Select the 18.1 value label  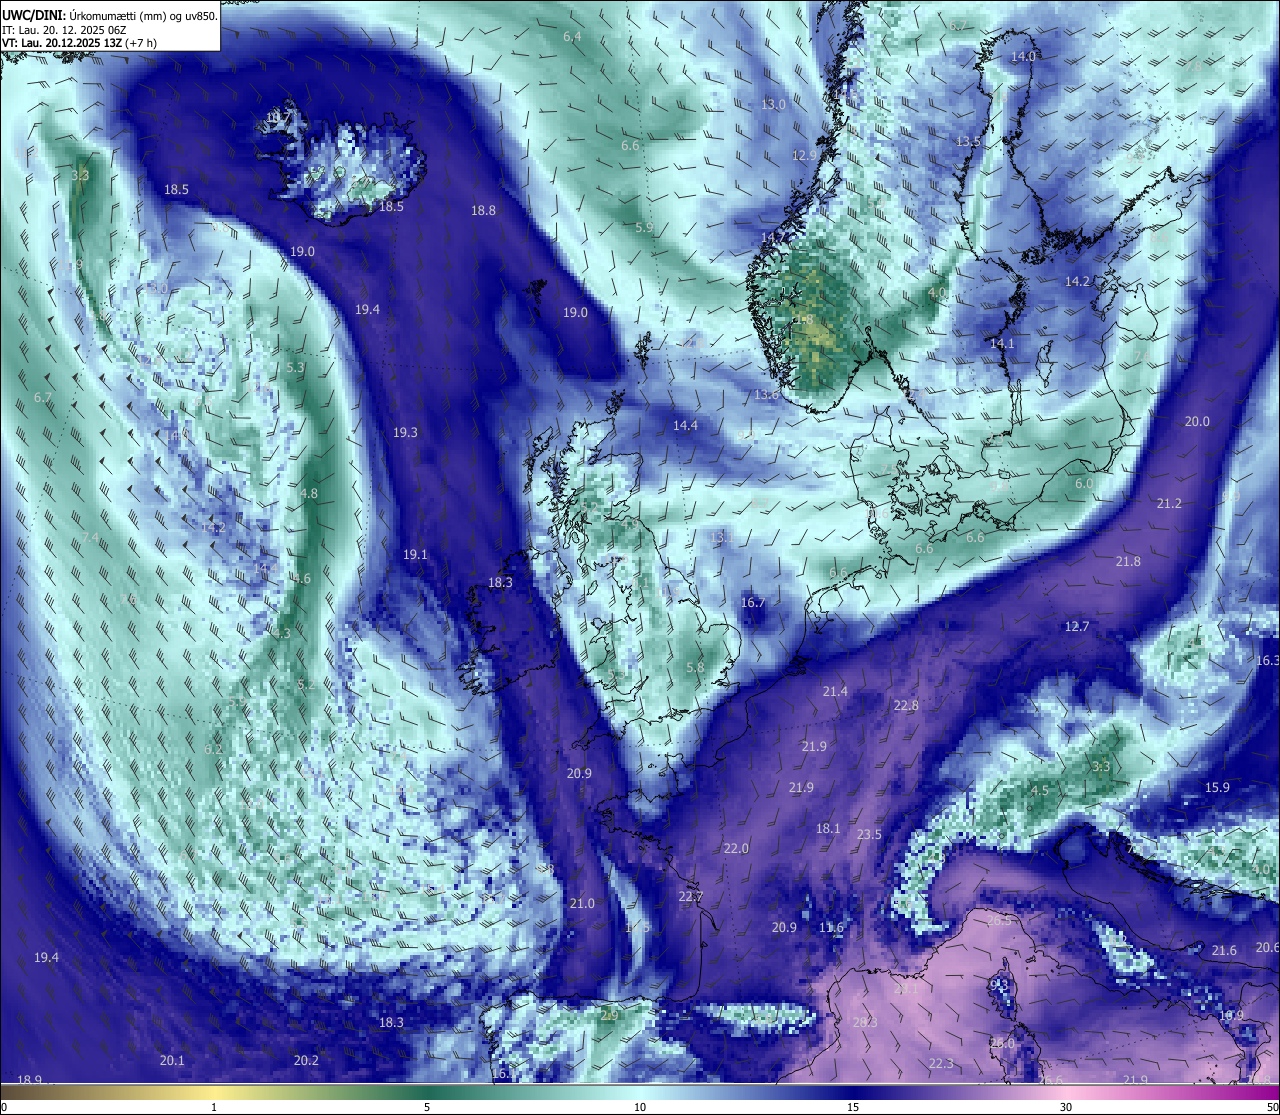[x=828, y=829]
